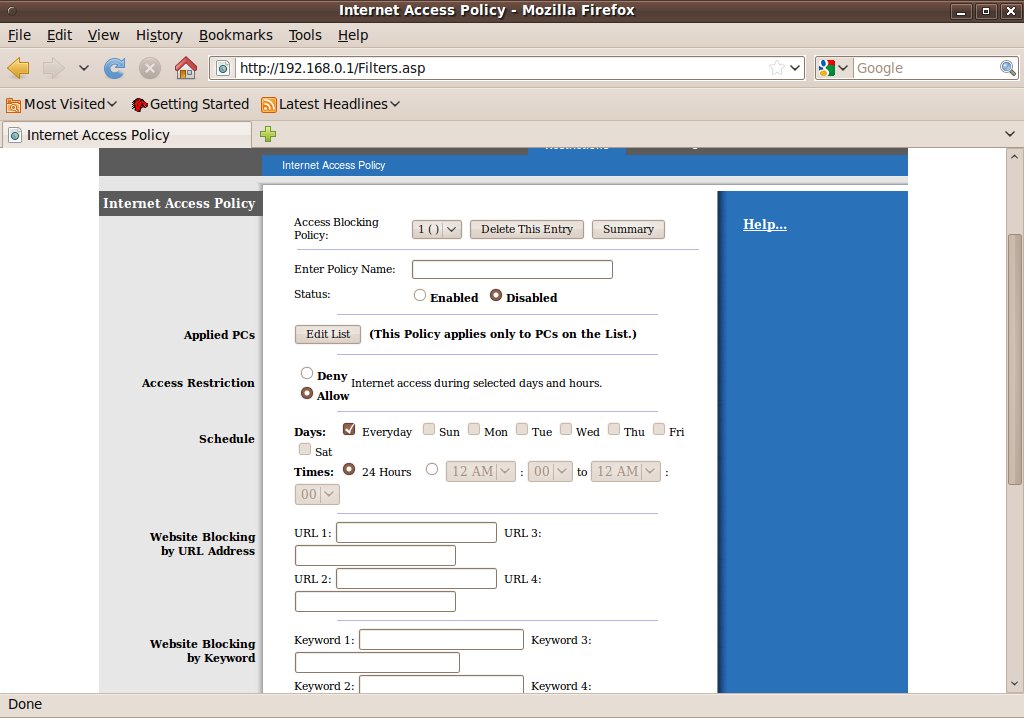Open the Tools menu
The height and width of the screenshot is (718, 1024).
coord(305,35)
